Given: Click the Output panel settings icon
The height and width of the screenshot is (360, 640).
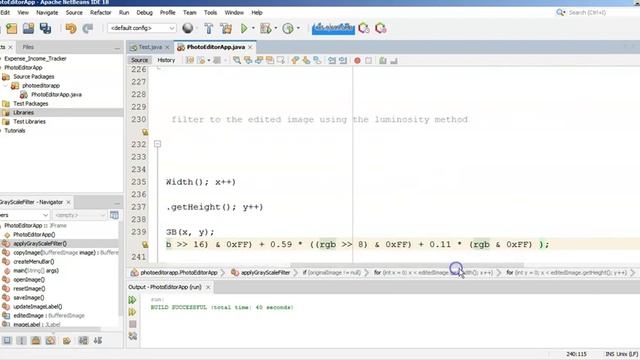Looking at the screenshot, I should 133,336.
